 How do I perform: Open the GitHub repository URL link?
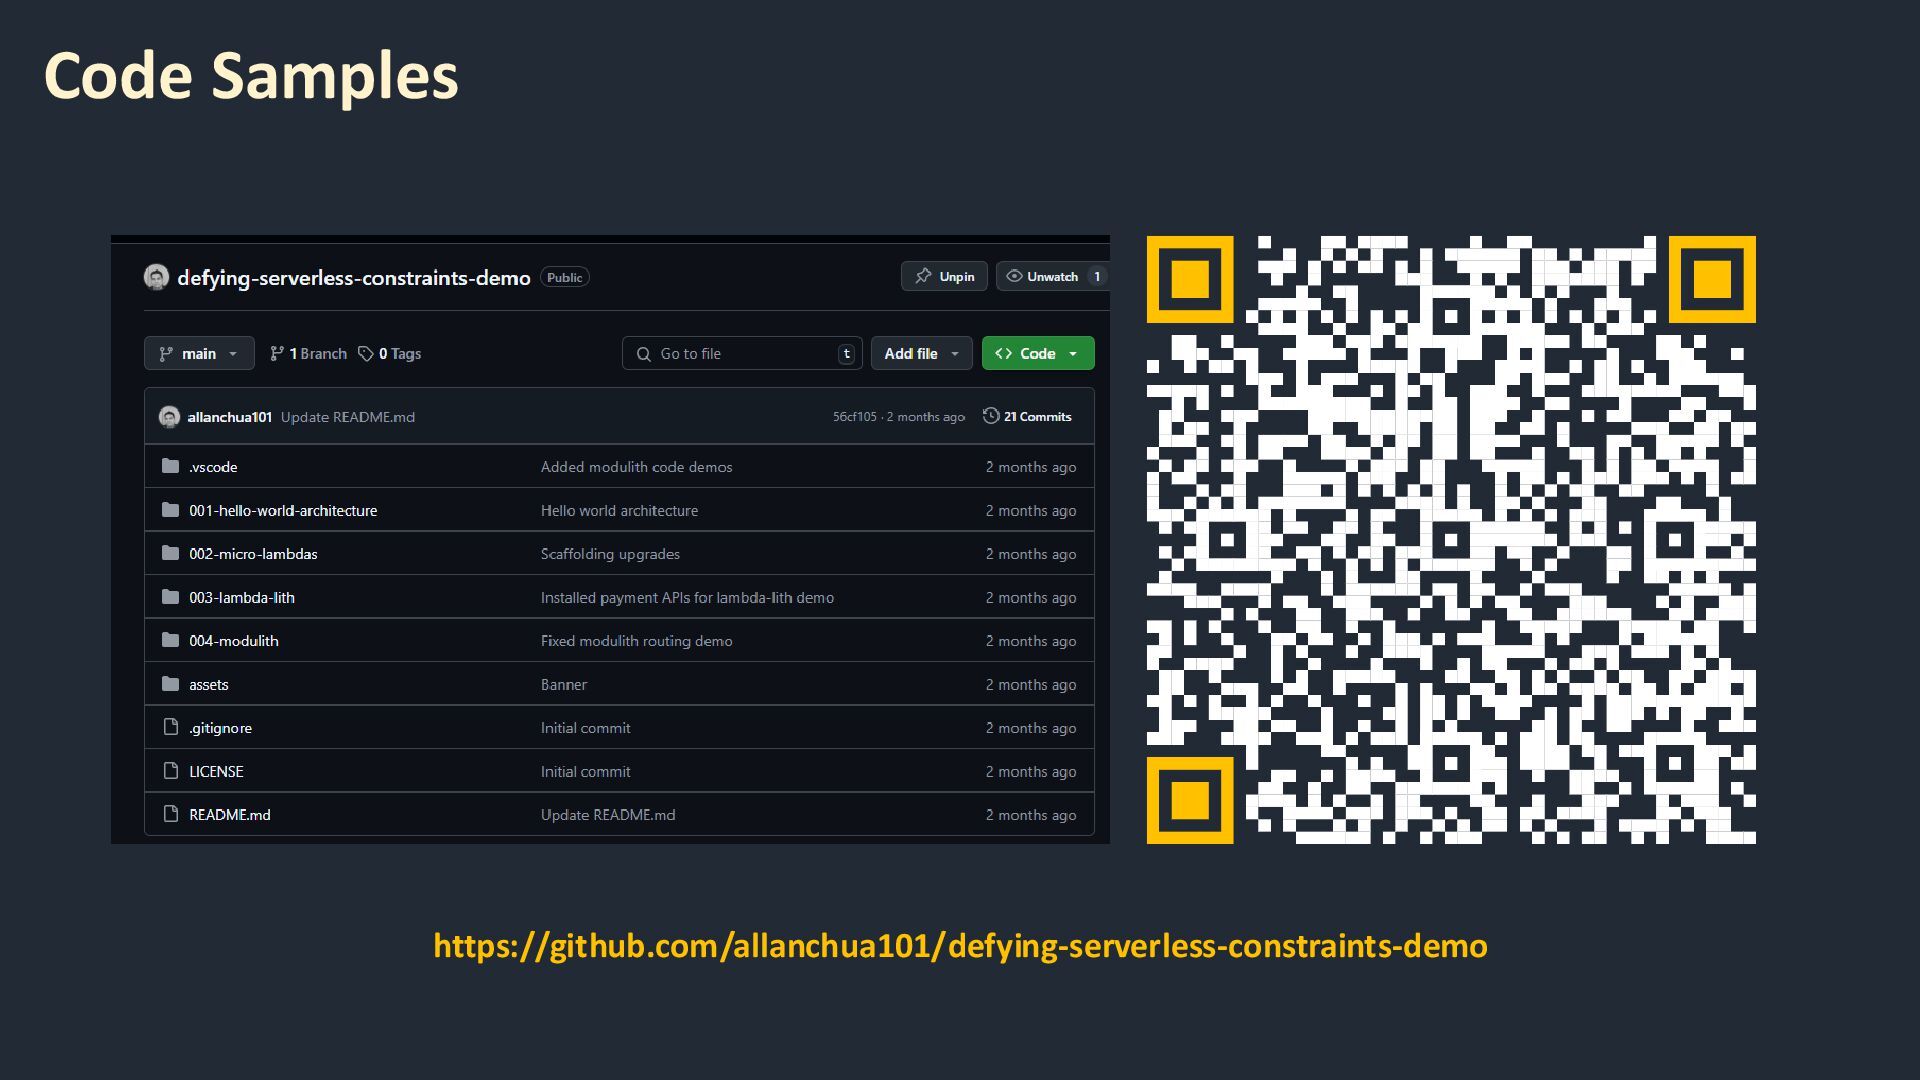[x=960, y=946]
